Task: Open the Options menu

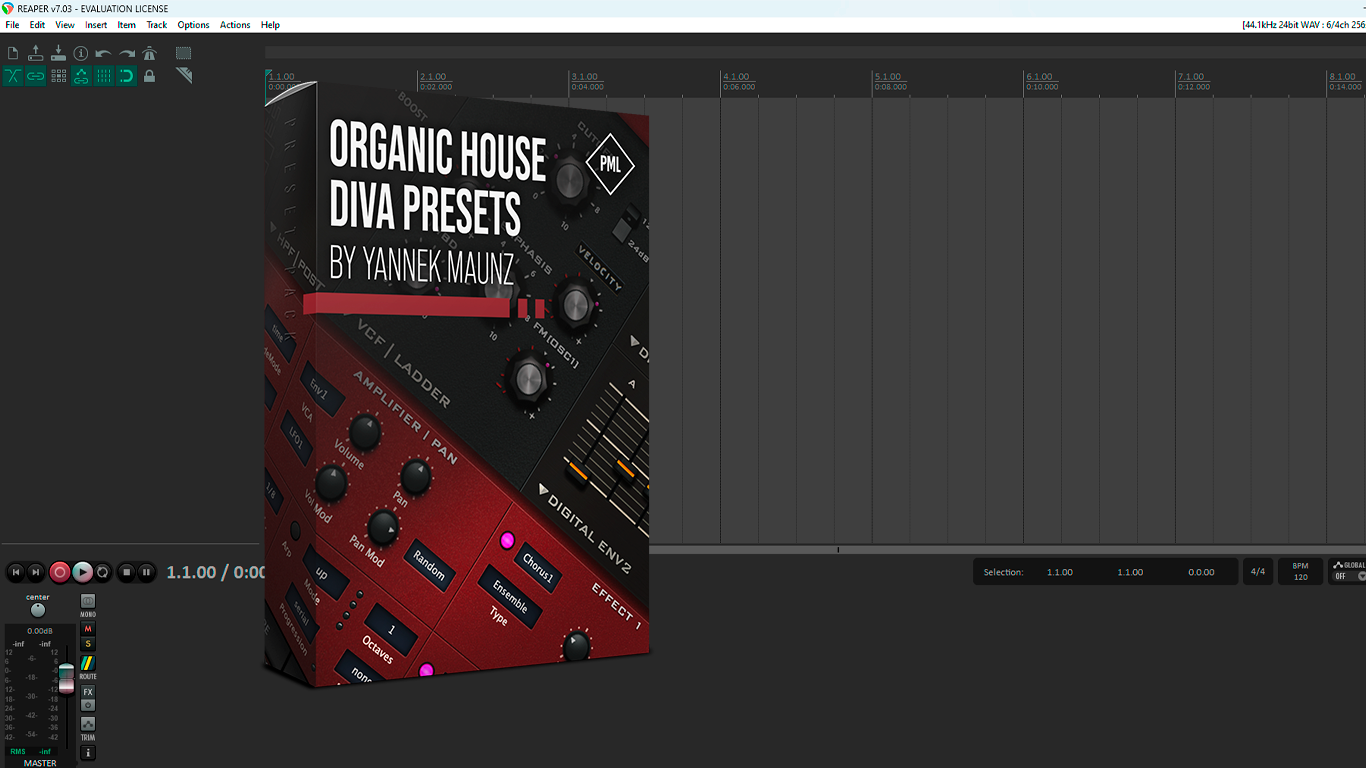Action: (194, 25)
